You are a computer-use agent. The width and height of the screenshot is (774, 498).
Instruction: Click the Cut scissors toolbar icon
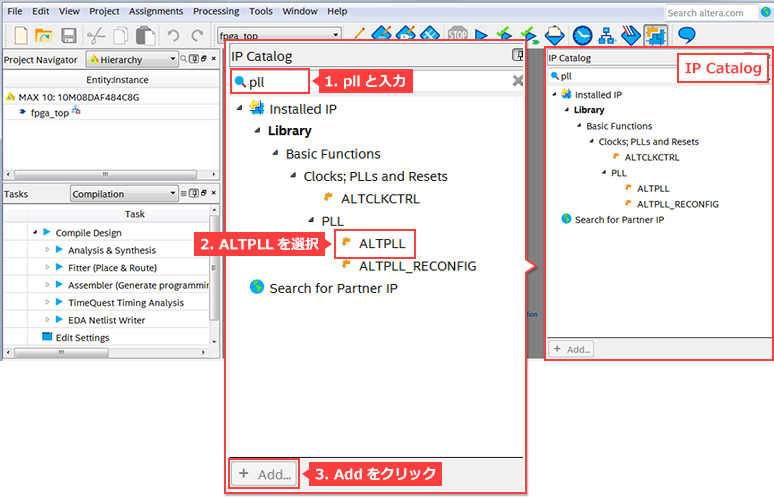pos(97,35)
